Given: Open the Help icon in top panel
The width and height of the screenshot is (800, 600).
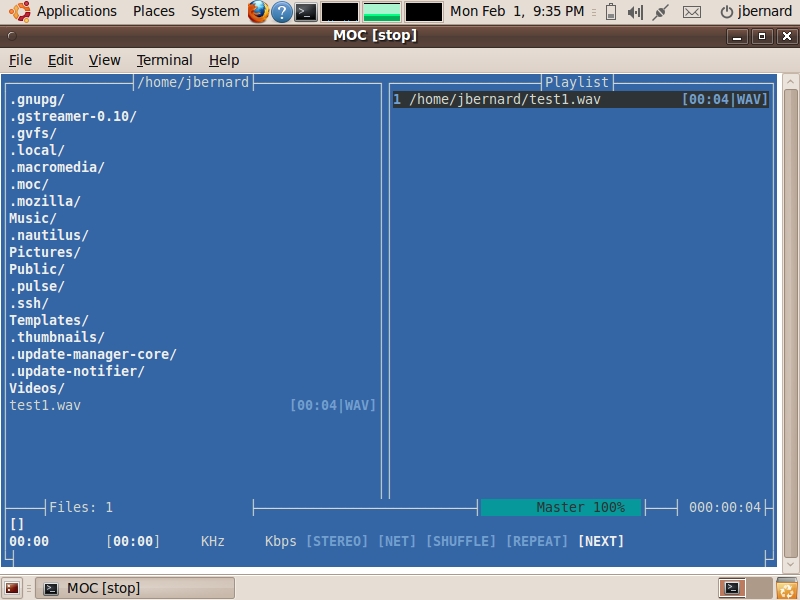Looking at the screenshot, I should click(x=282, y=12).
